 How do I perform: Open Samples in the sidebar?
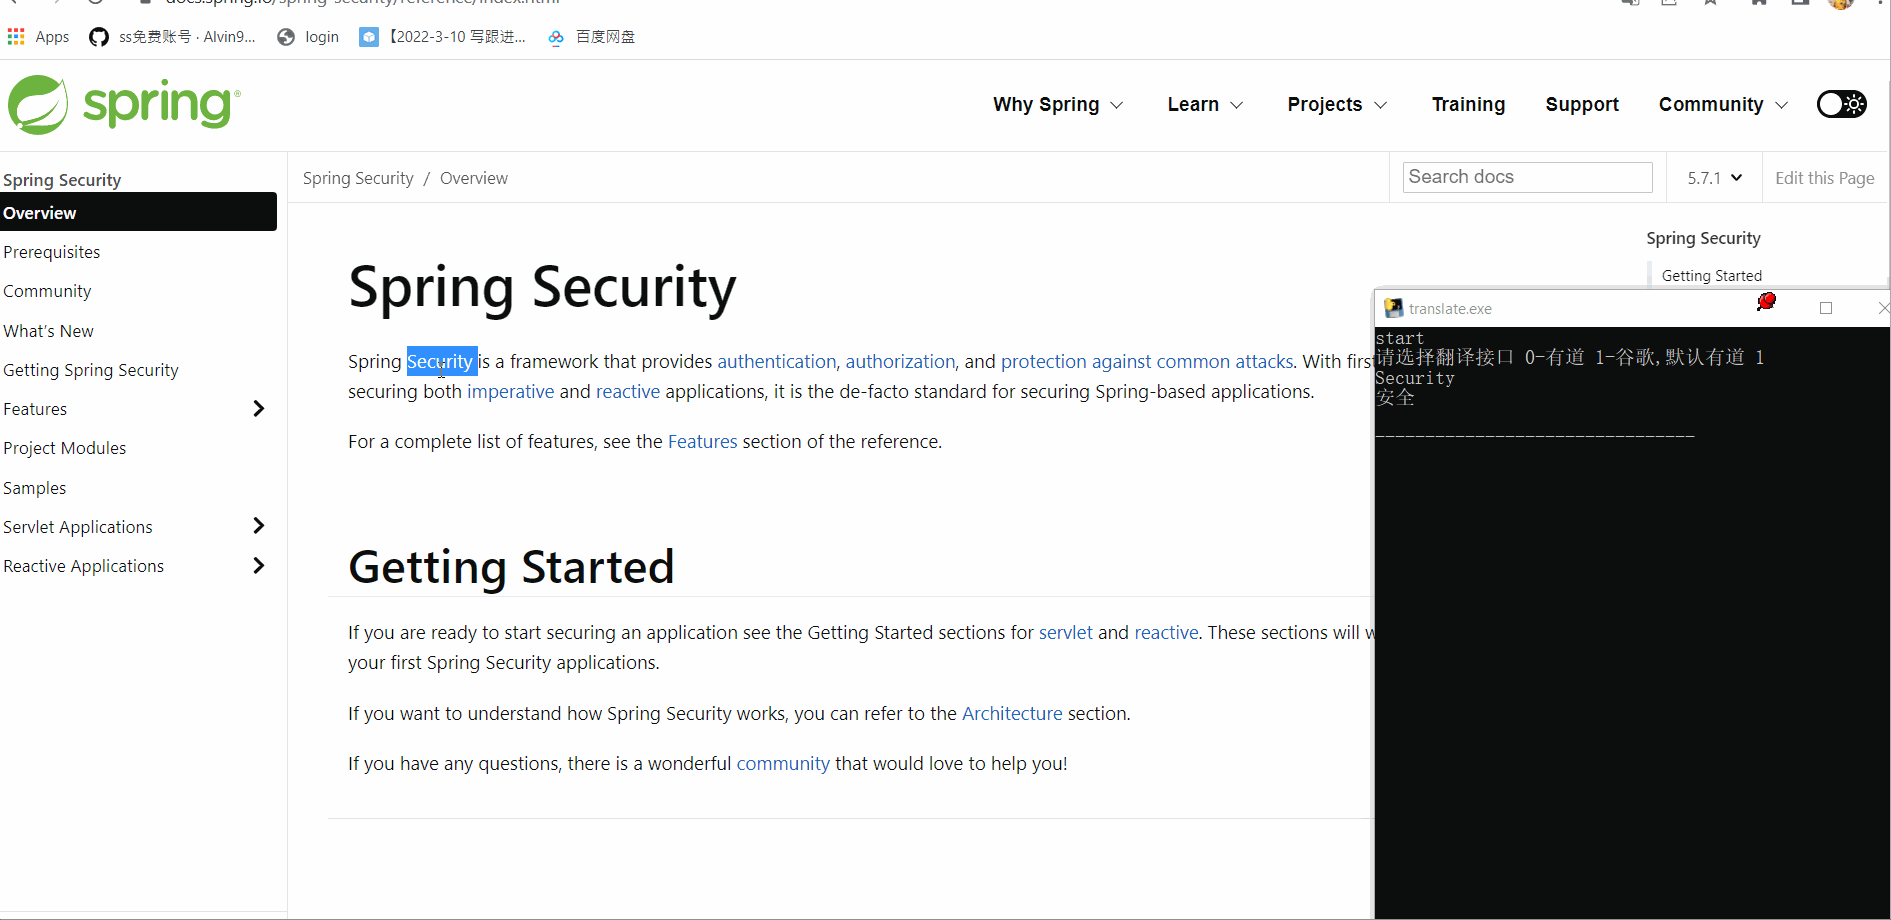[35, 488]
